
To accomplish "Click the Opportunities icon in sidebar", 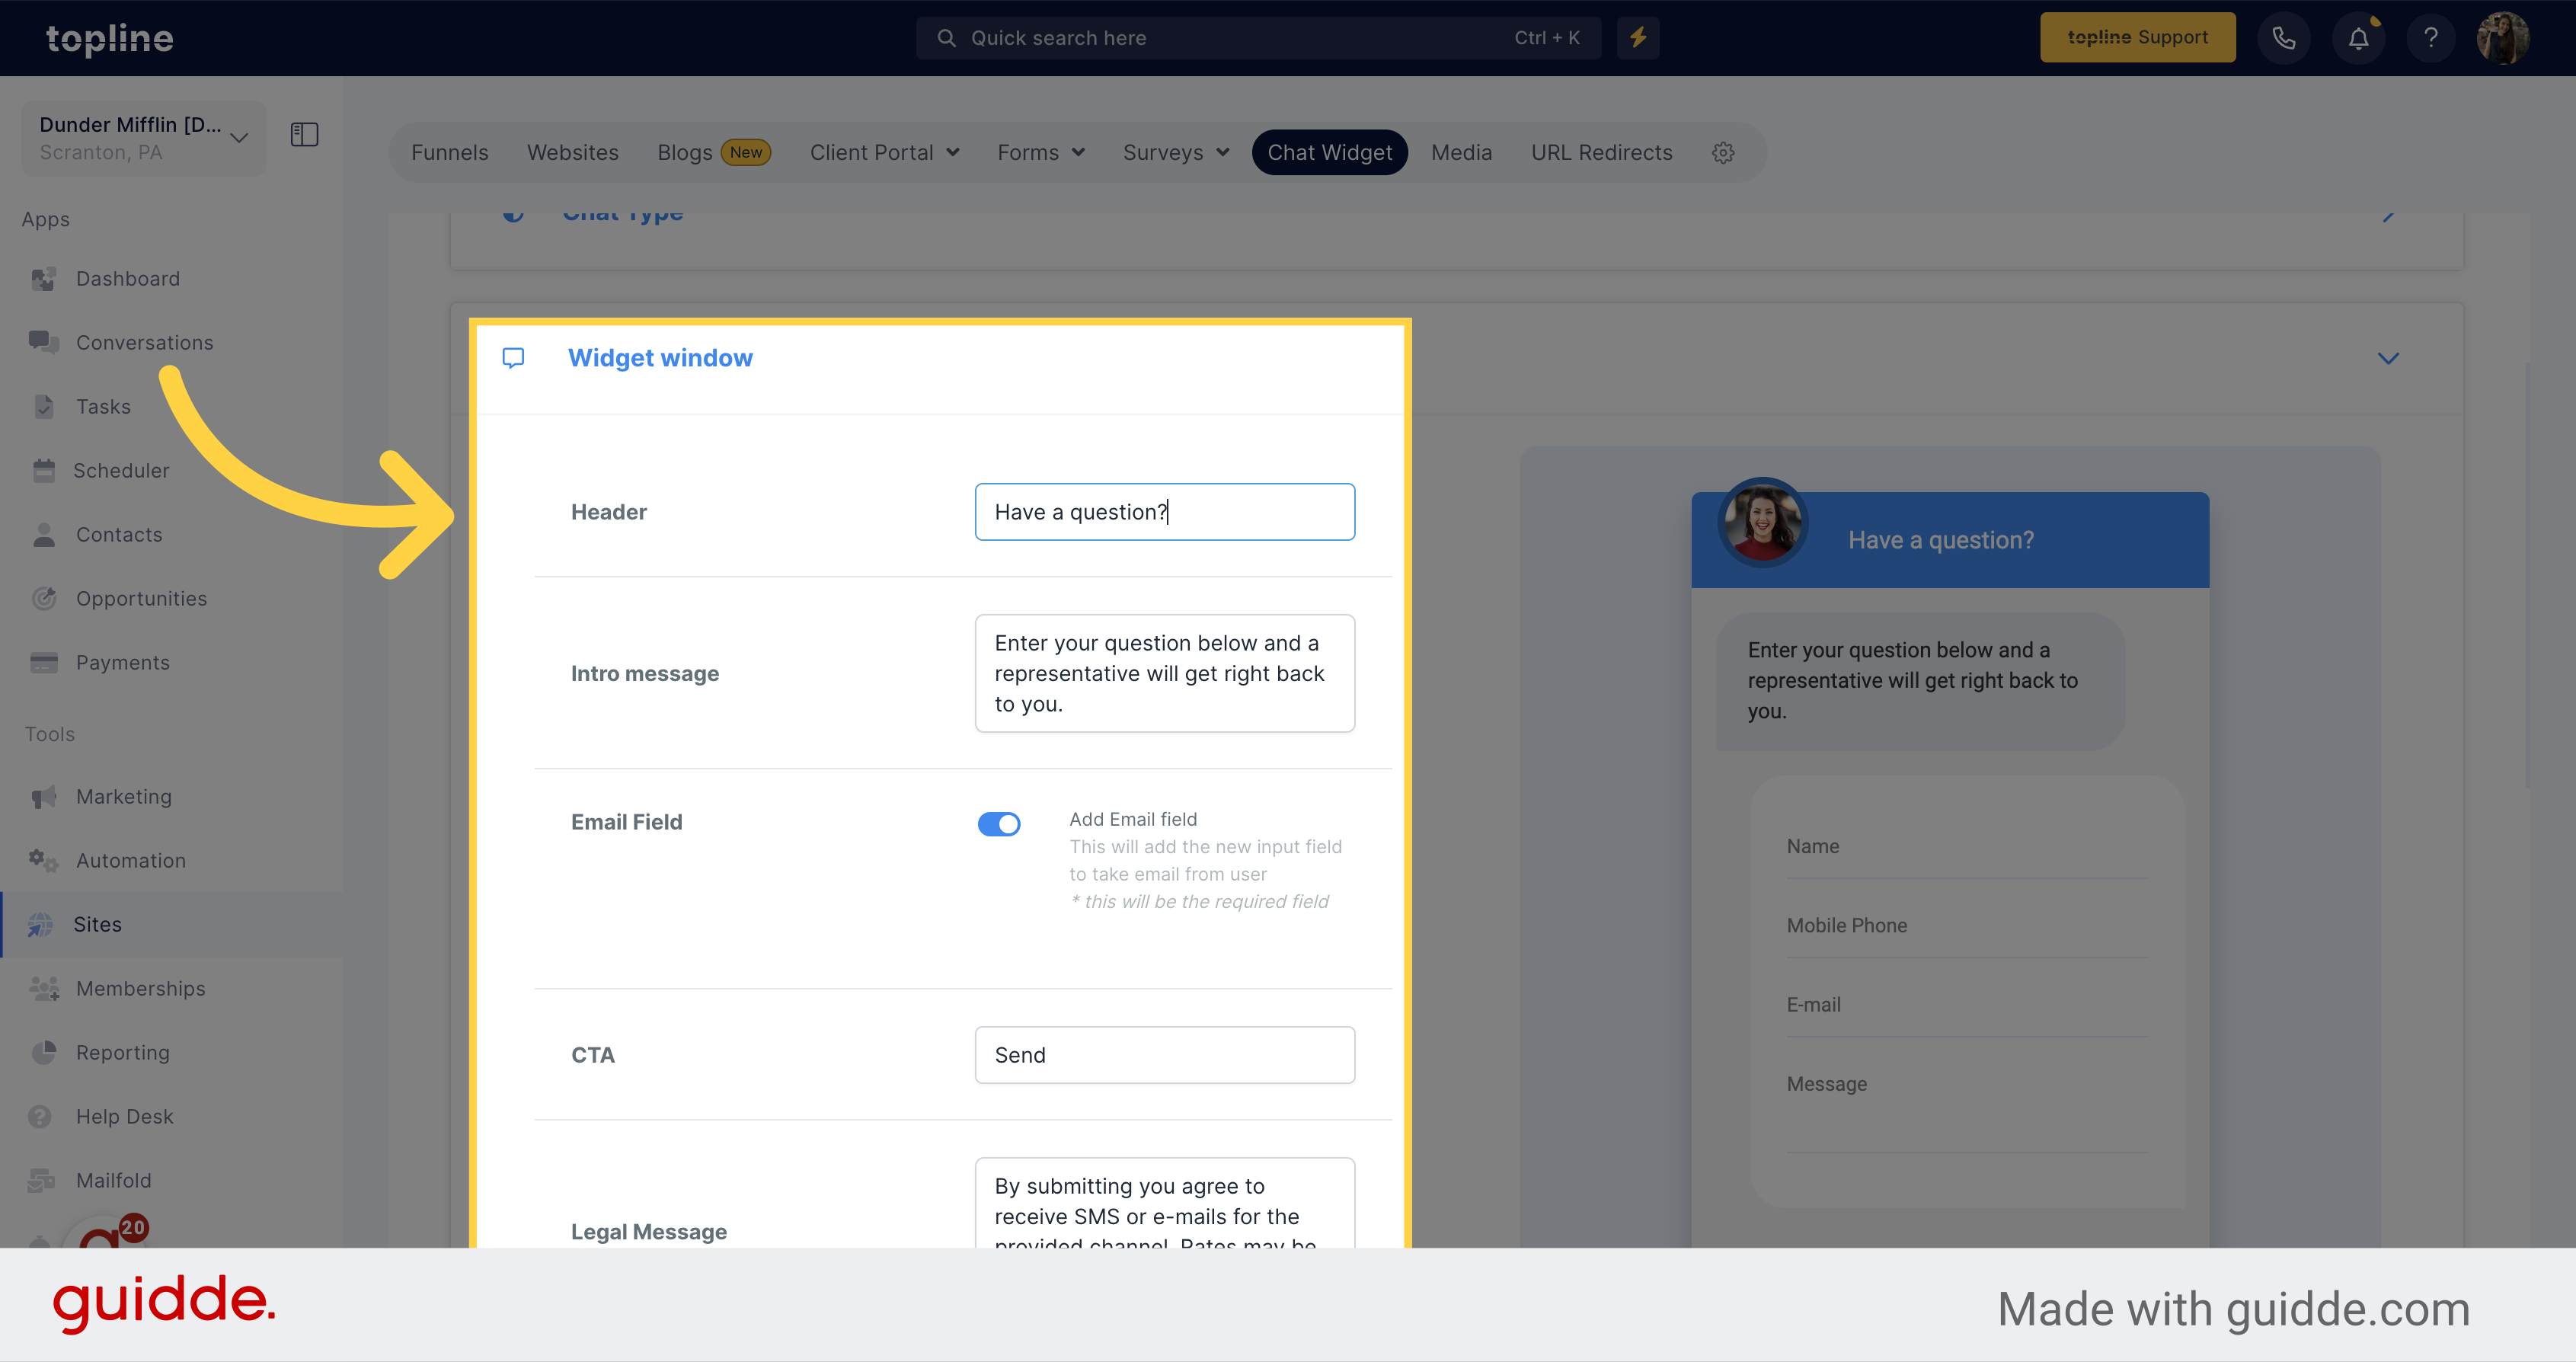I will (x=46, y=596).
